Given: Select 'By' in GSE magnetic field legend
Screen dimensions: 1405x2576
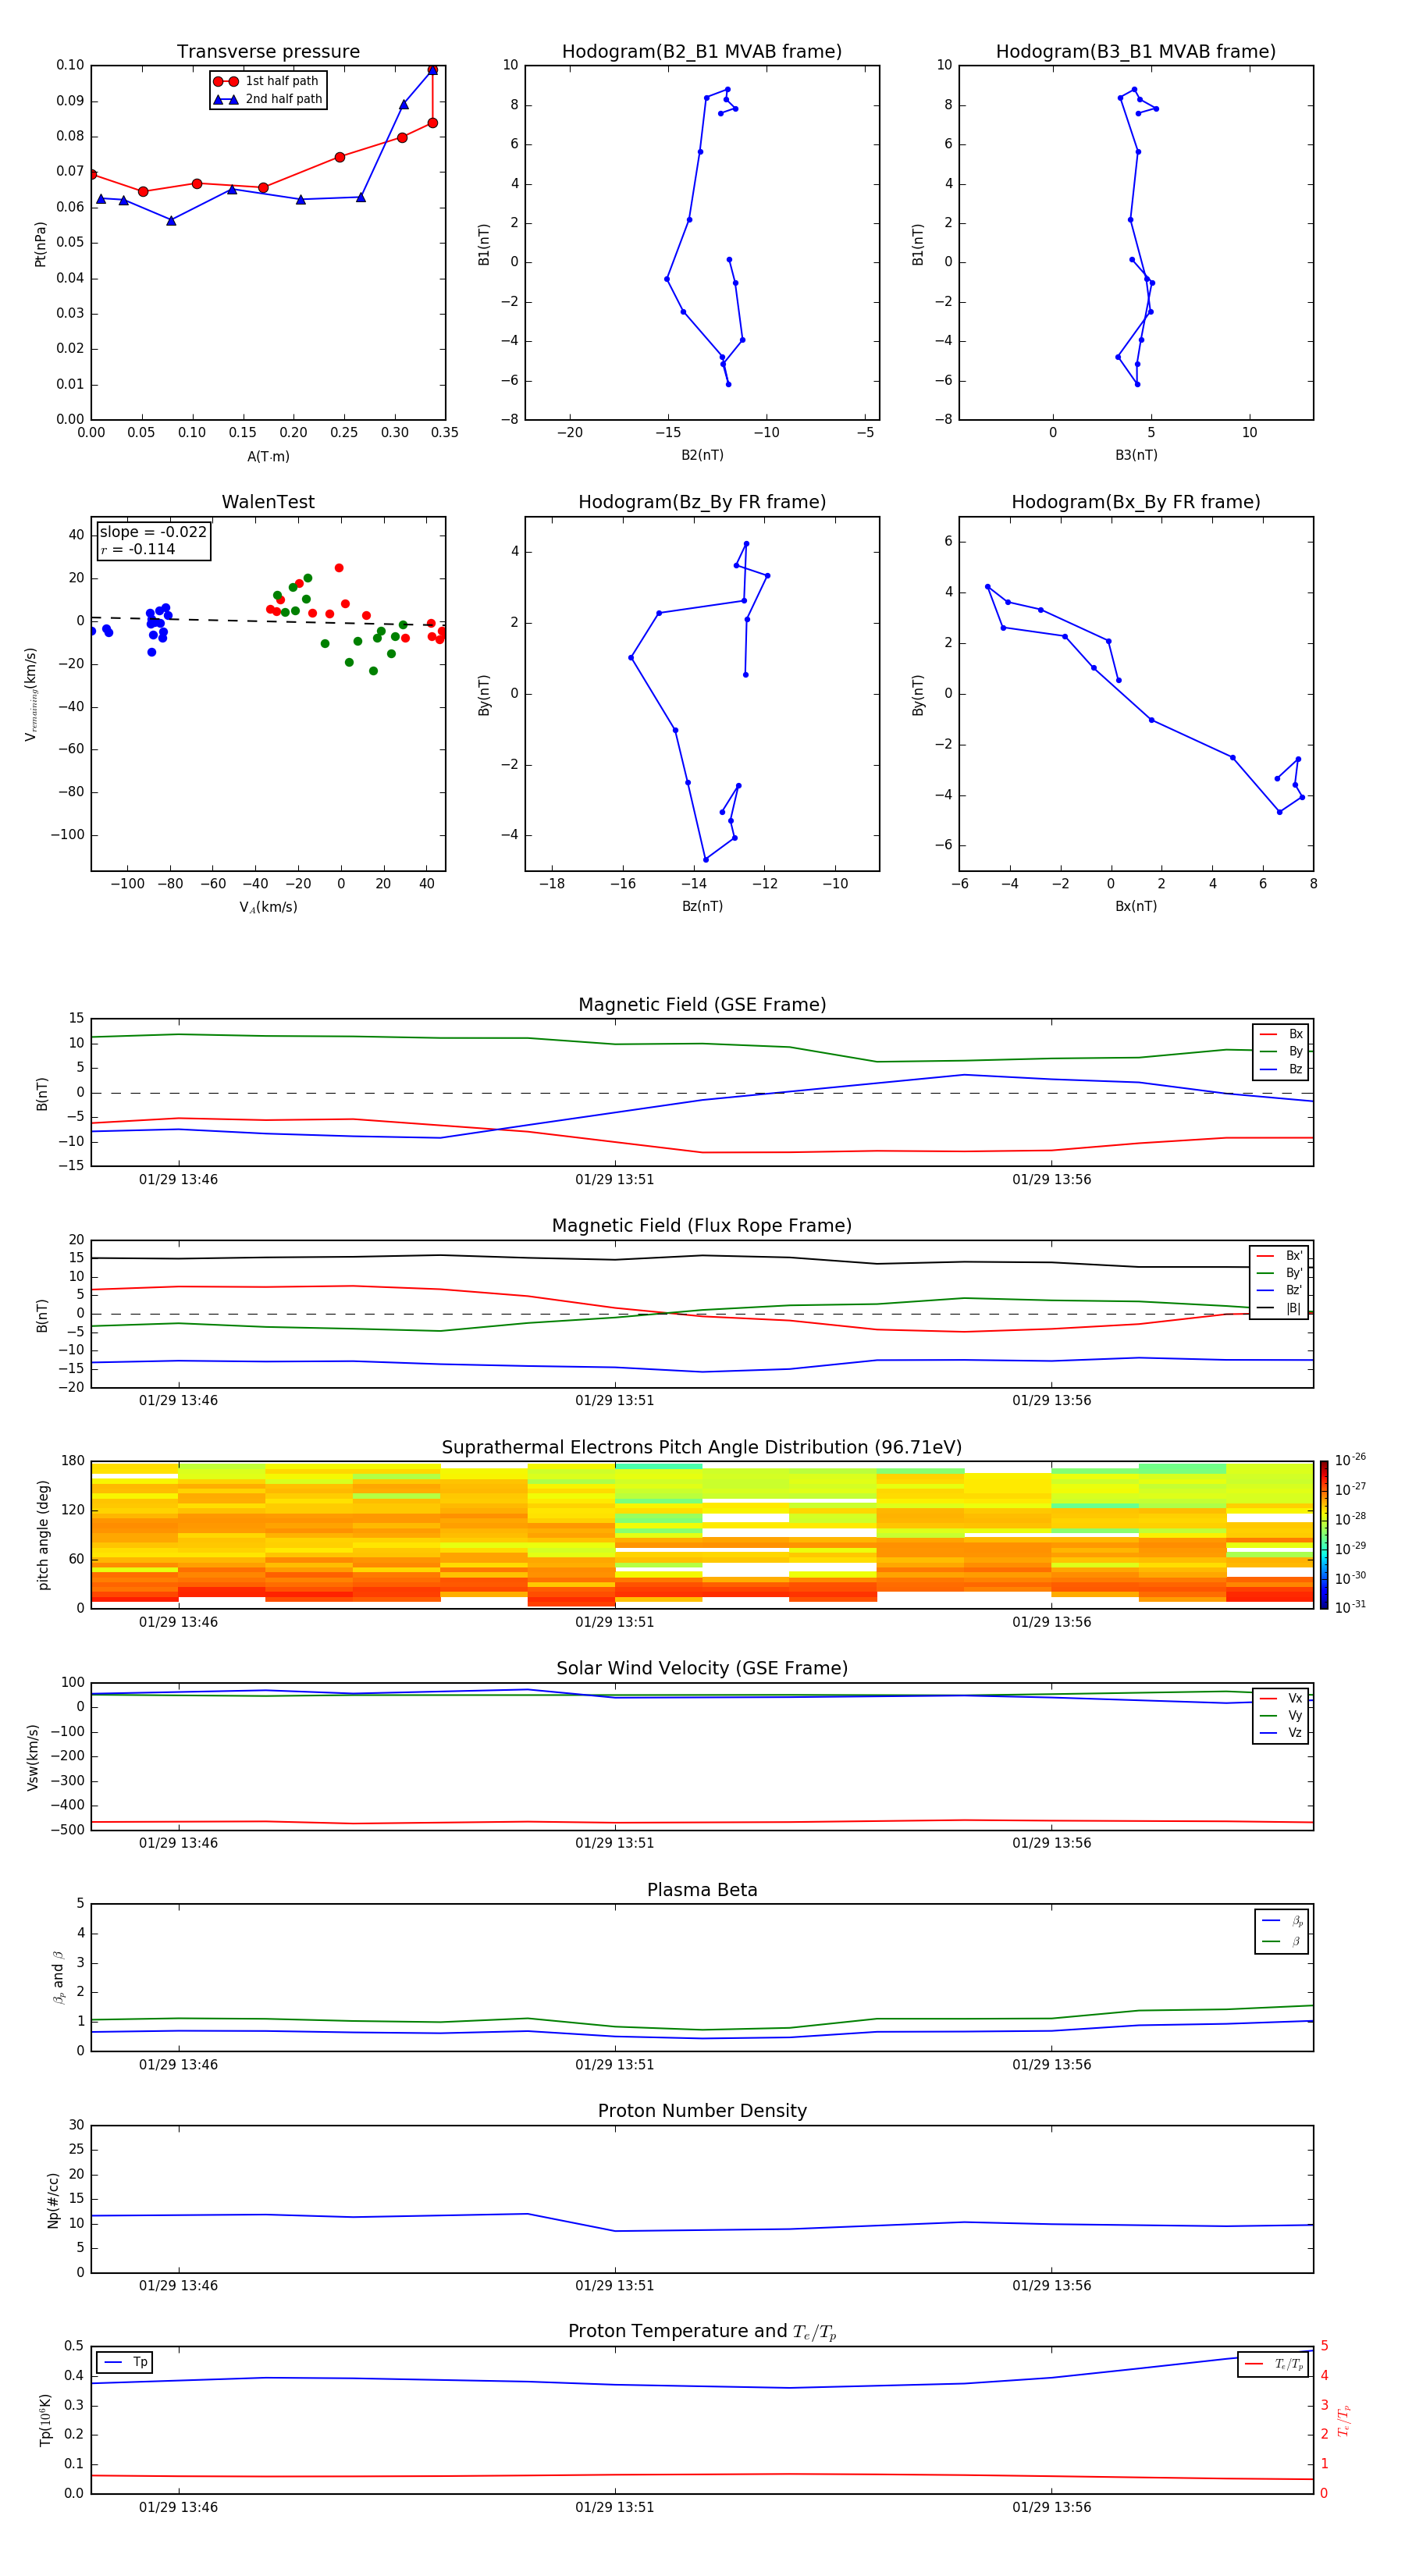Looking at the screenshot, I should point(1281,1051).
